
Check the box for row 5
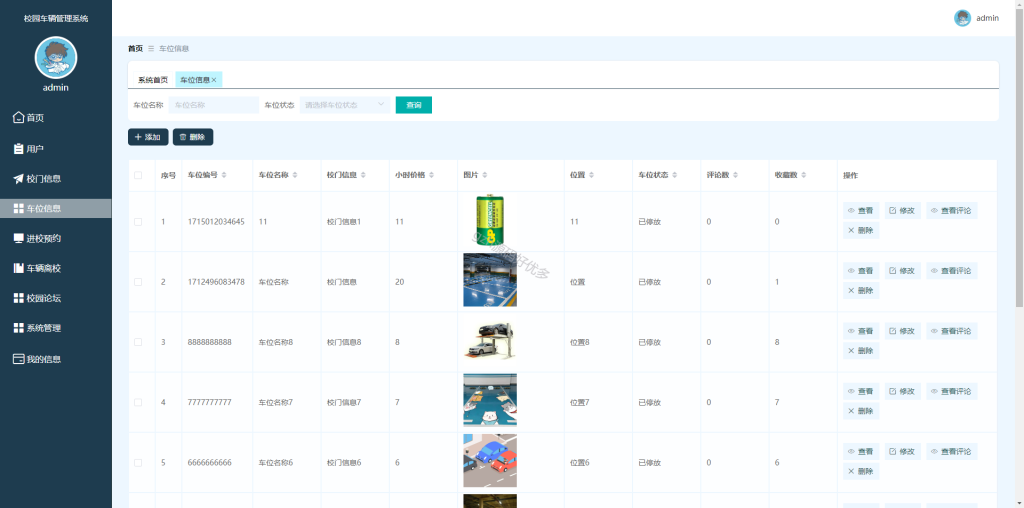pos(138,462)
